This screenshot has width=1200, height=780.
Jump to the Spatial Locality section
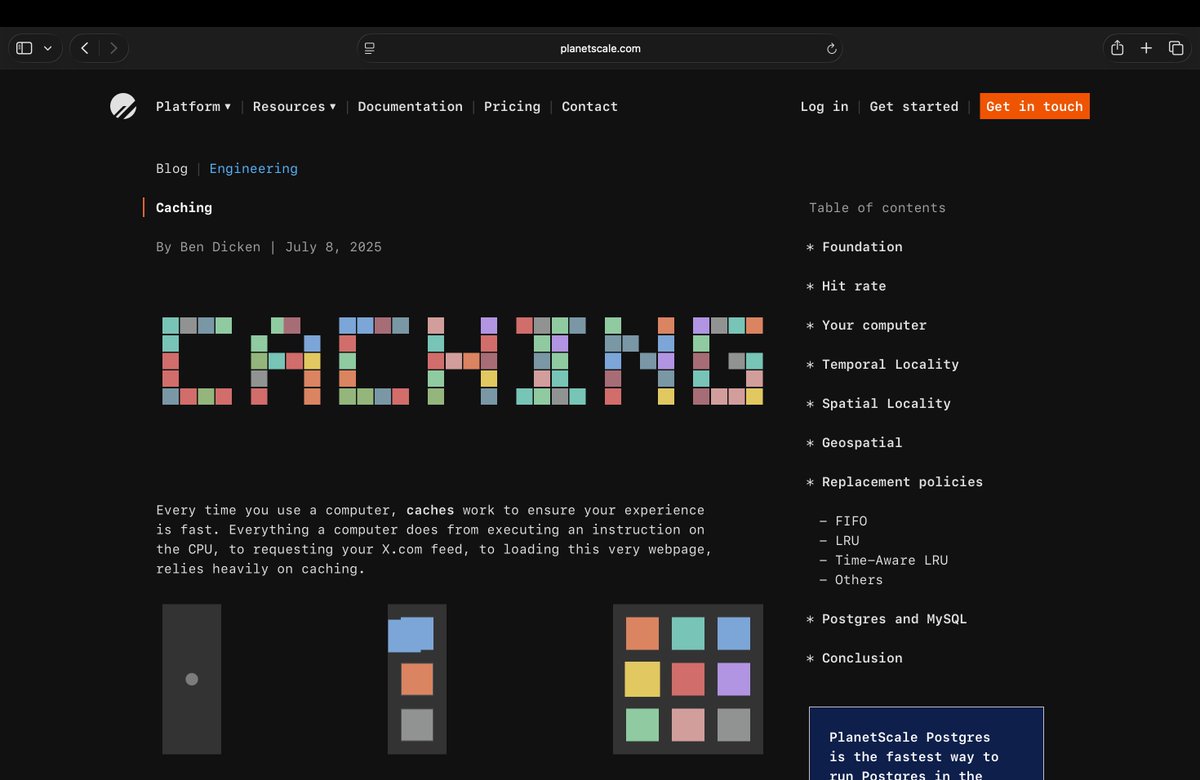click(x=886, y=403)
